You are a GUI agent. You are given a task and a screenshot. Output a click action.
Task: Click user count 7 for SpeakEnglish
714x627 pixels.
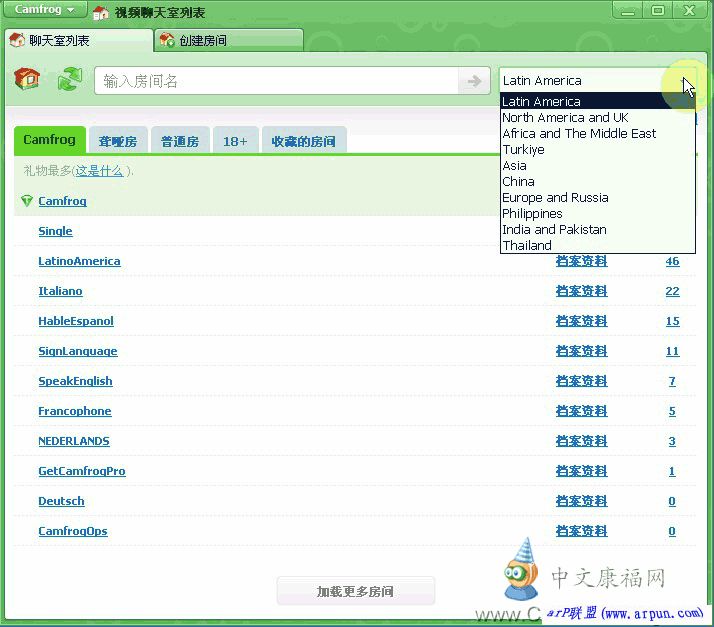672,381
